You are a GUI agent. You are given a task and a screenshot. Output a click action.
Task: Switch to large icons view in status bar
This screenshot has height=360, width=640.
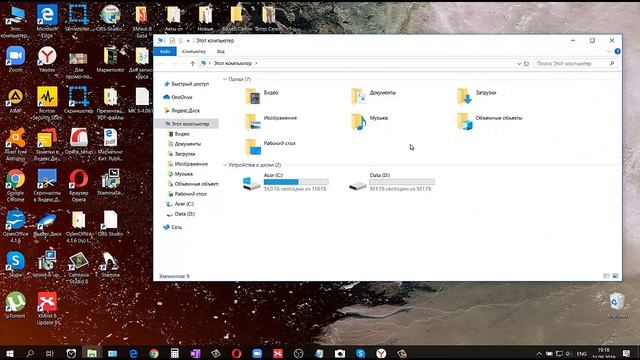click(616, 276)
